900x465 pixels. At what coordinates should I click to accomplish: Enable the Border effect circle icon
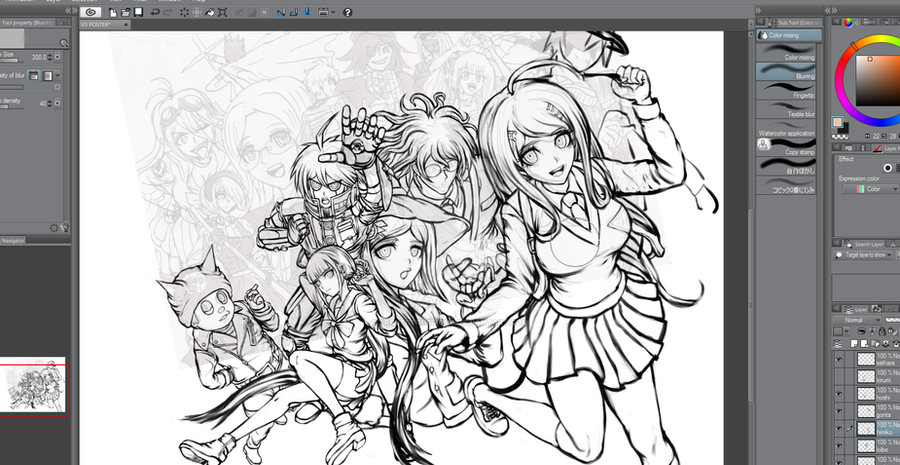887,168
